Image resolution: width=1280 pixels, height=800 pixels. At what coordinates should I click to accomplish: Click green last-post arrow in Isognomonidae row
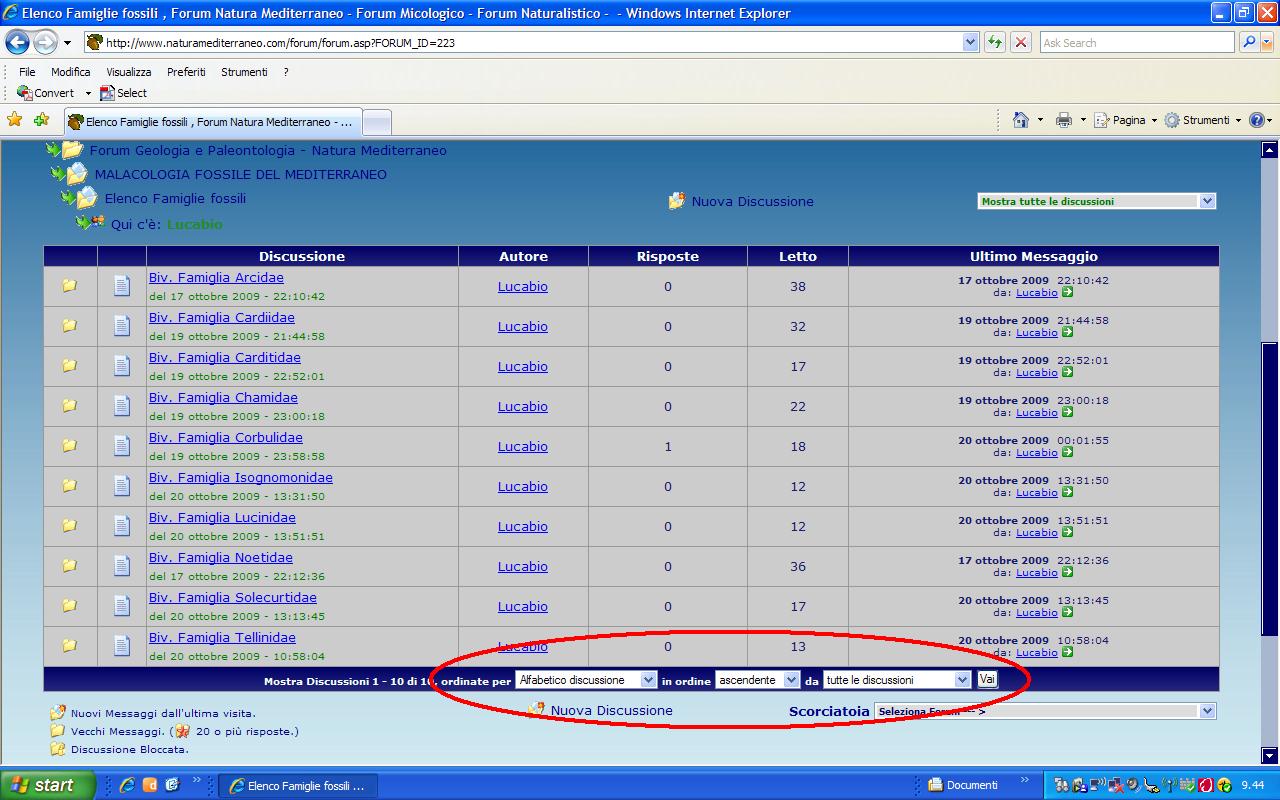click(1068, 492)
